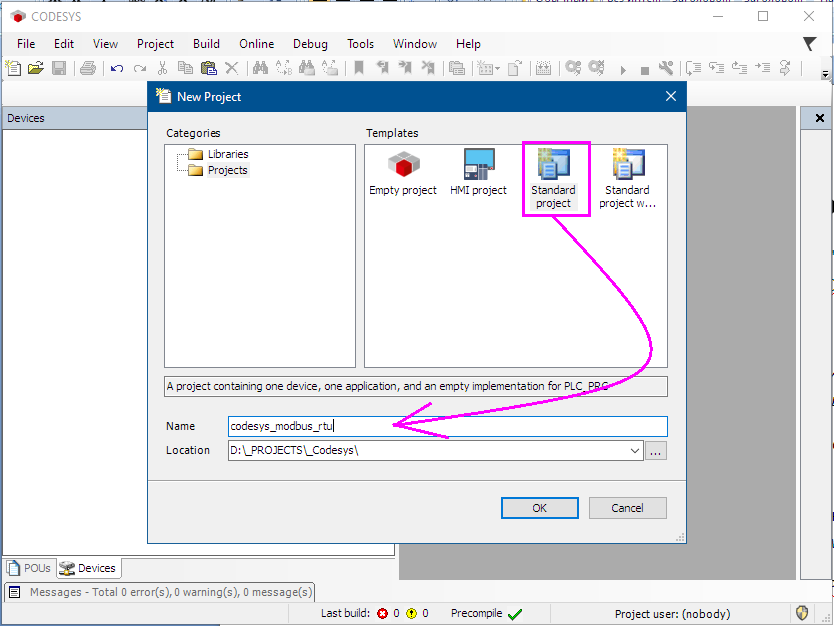The image size is (834, 626).
Task: Click the Start play triangle icon
Action: click(x=623, y=70)
